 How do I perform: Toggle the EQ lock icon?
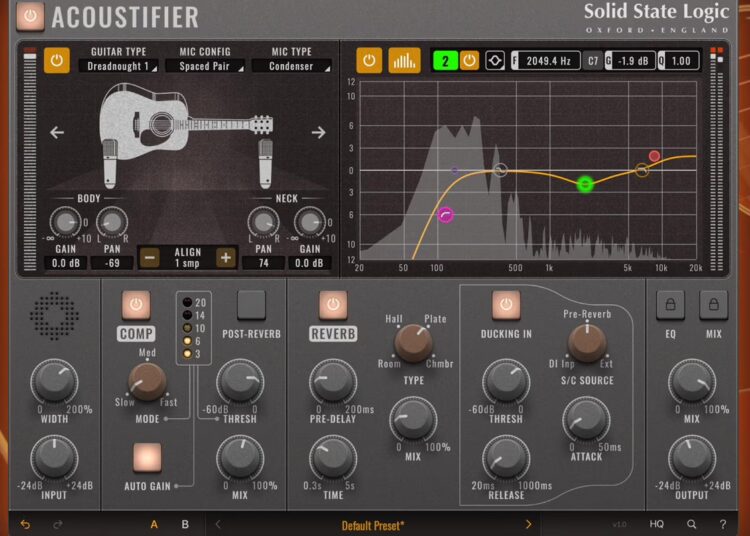671,305
